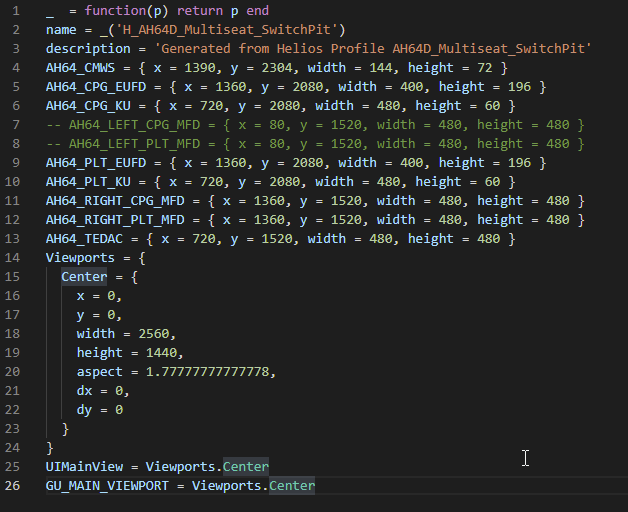Click GU_MAIN_VIEWPORT identifier on line 26
Screen dimensions: 628x512
107,486
